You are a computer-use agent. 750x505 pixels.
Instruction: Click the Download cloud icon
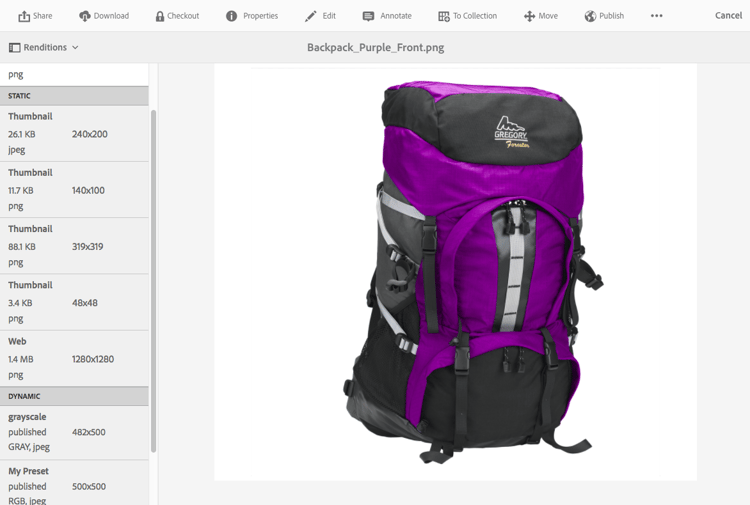pos(85,16)
